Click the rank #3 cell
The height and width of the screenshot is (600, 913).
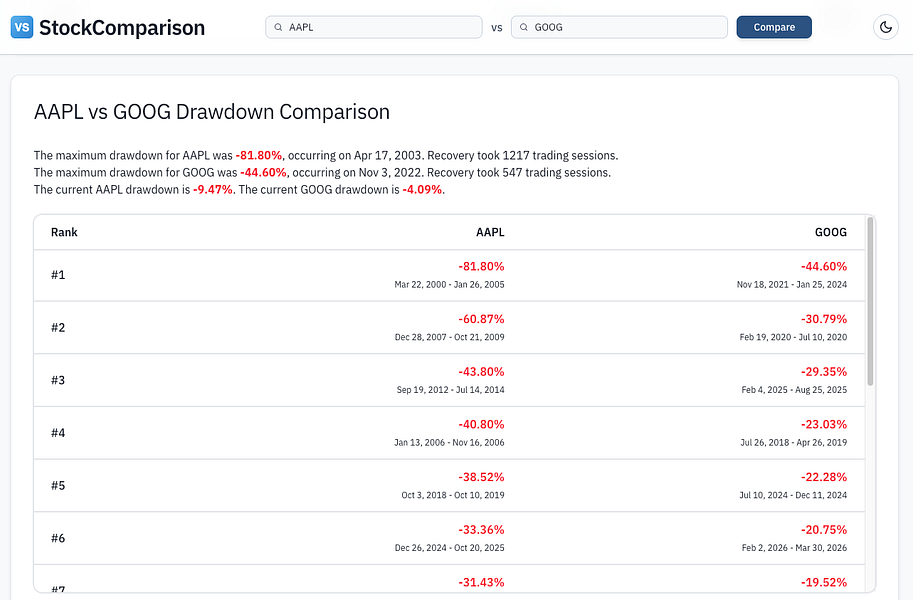coord(58,380)
